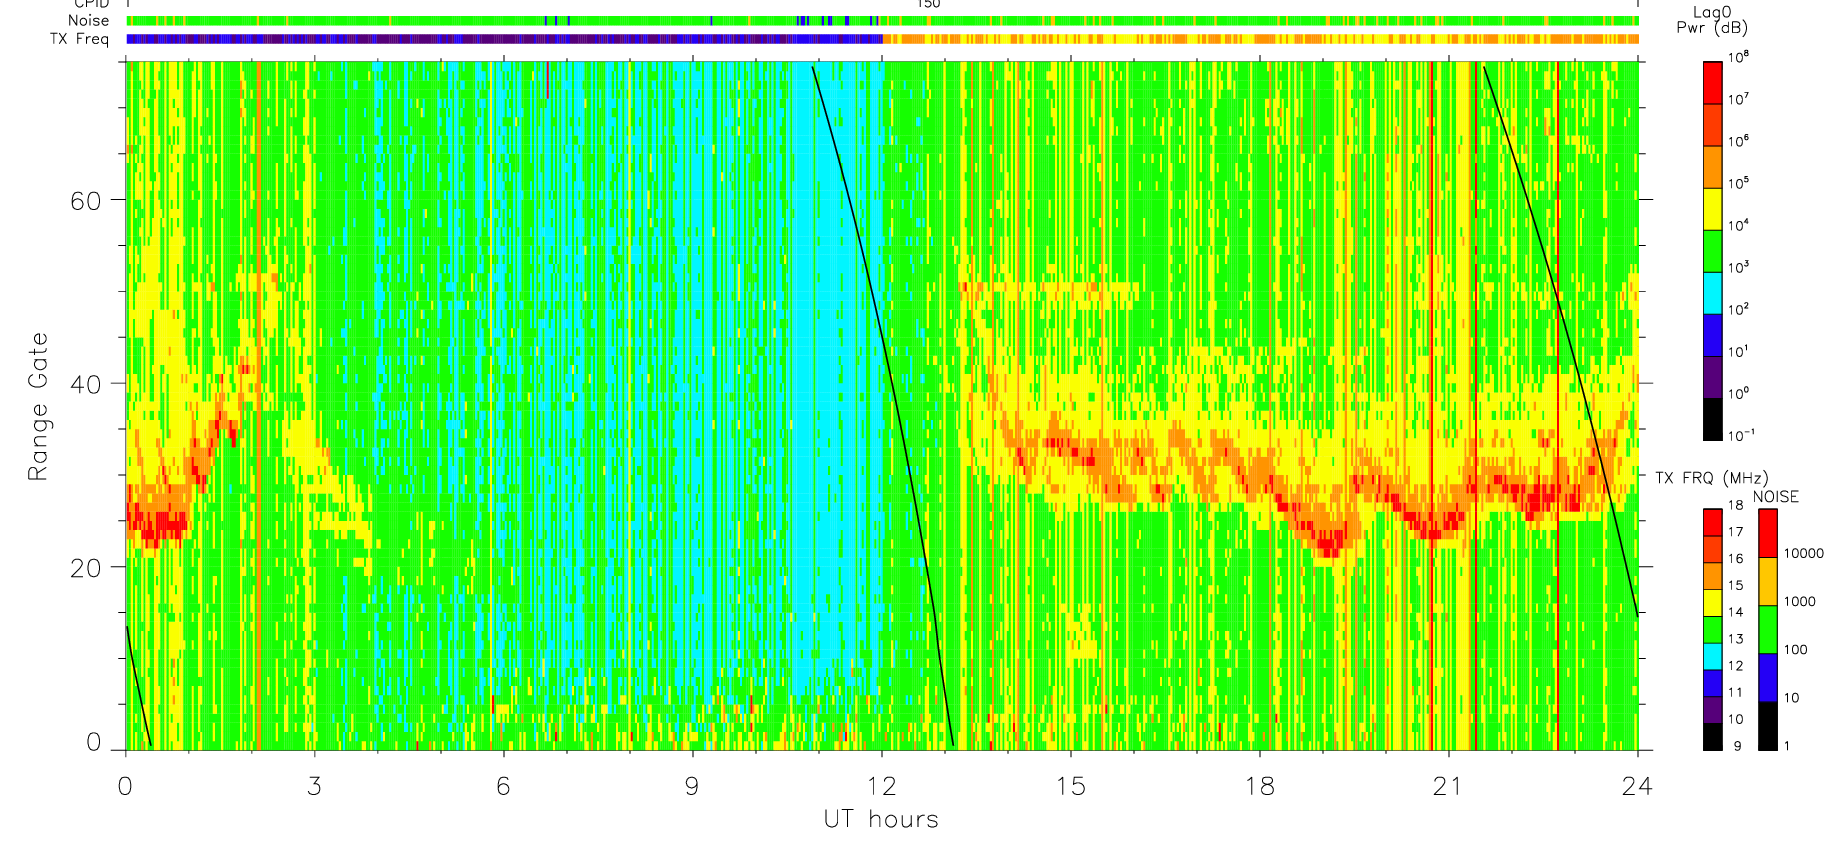The height and width of the screenshot is (850, 1843).
Task: Pick the blue segment of Lag0 power color bar
Action: pyautogui.click(x=1712, y=335)
